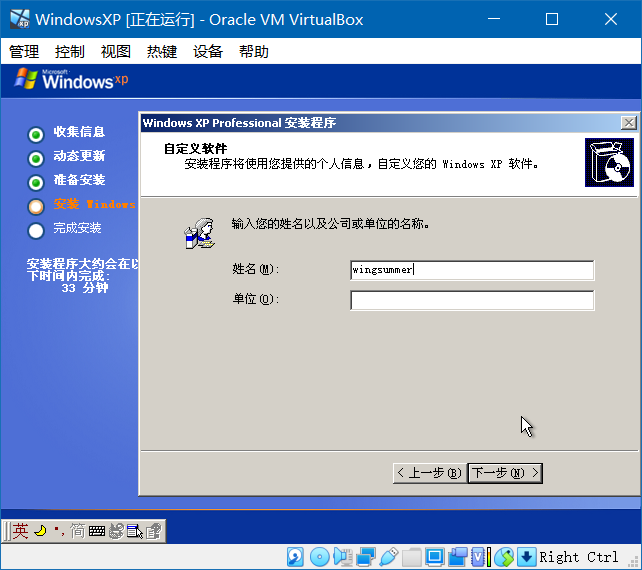Image resolution: width=642 pixels, height=570 pixels.
Task: Click the audio settings status icon
Action: (343, 557)
